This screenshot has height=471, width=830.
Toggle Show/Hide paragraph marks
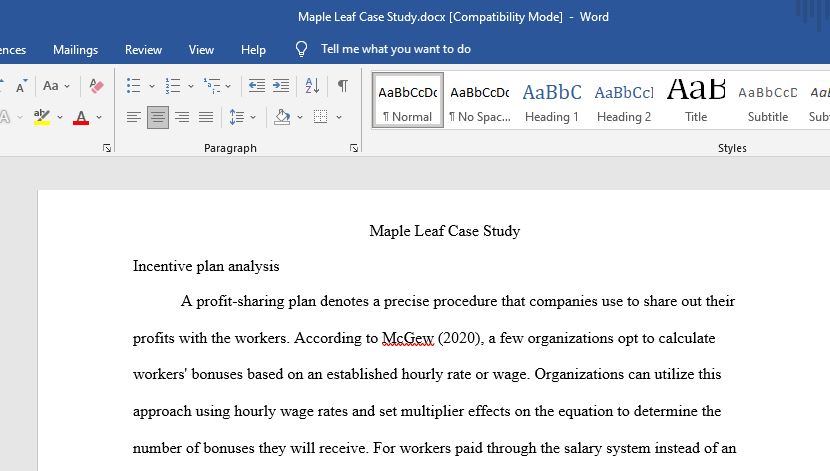(342, 85)
